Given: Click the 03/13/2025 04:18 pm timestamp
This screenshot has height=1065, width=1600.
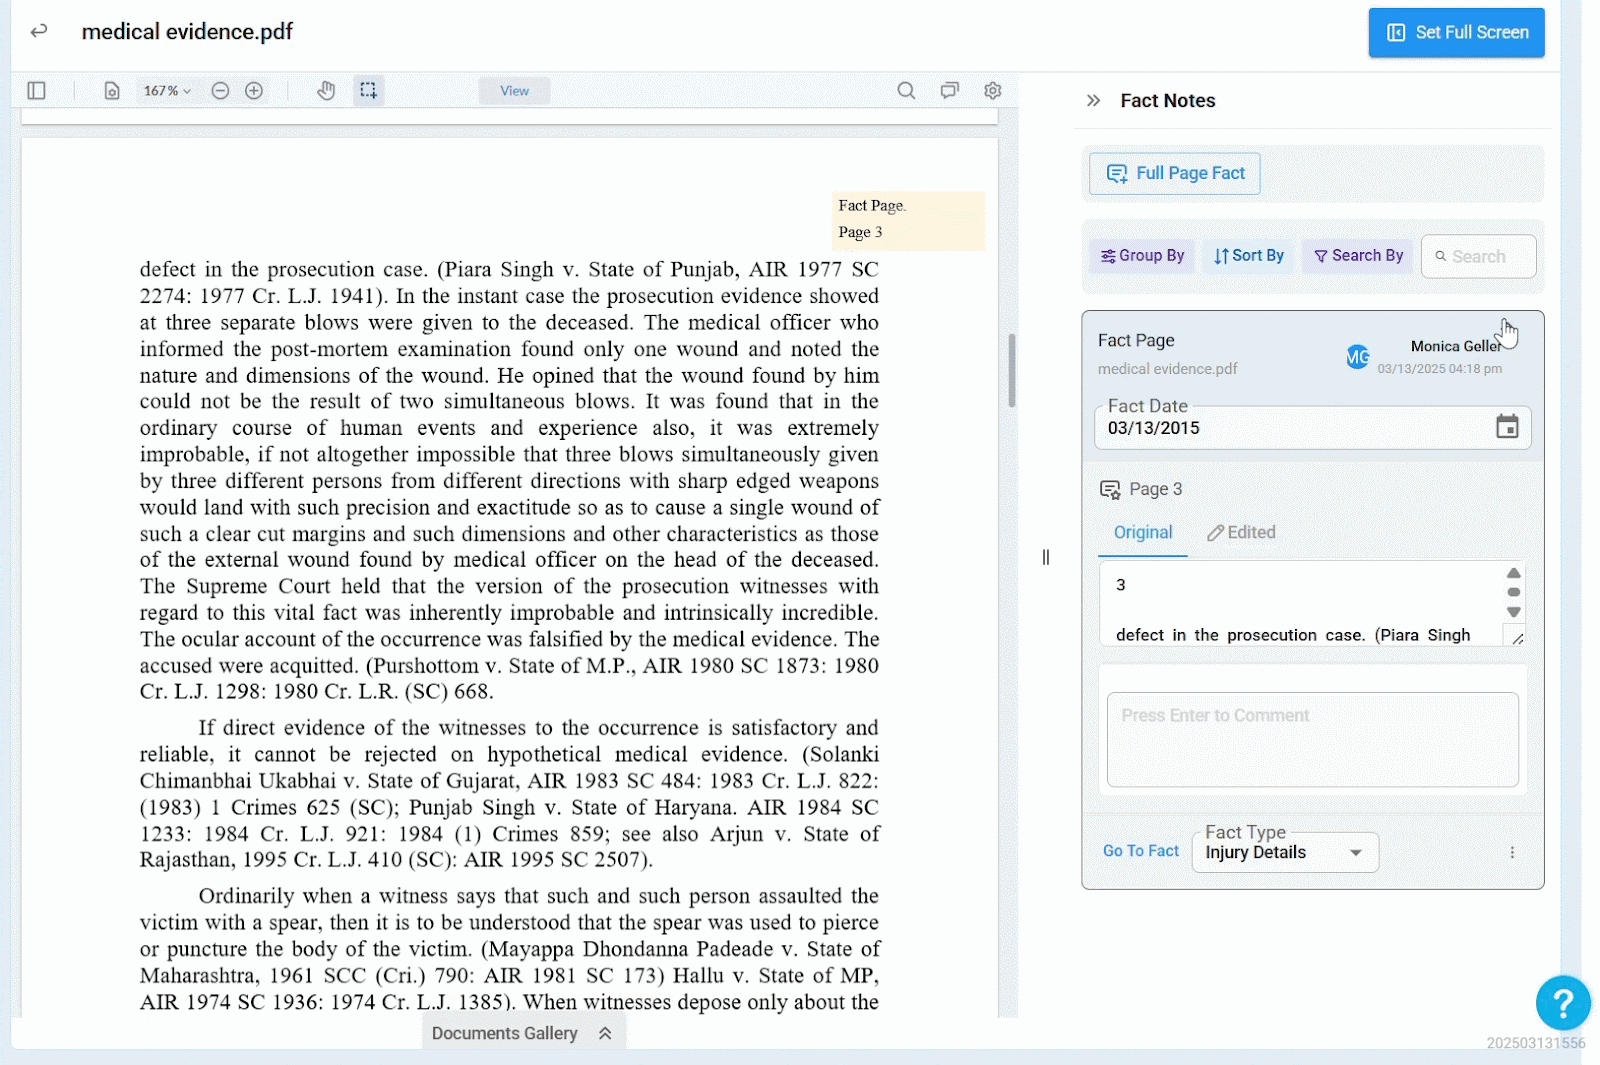Looking at the screenshot, I should (1439, 369).
